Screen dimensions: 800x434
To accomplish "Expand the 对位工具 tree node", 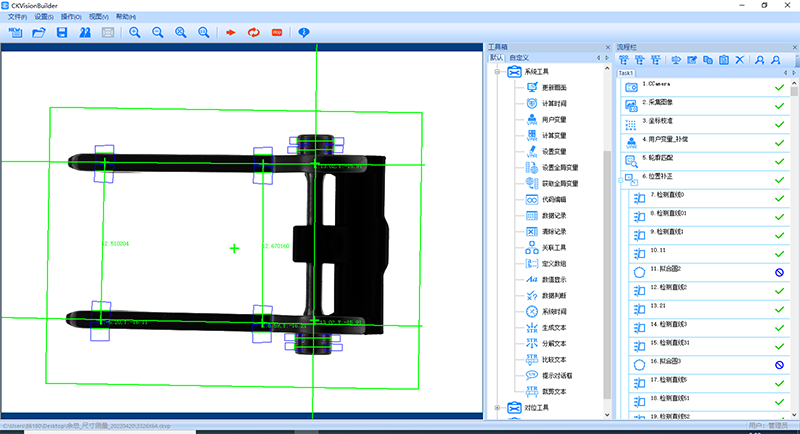I will [498, 407].
